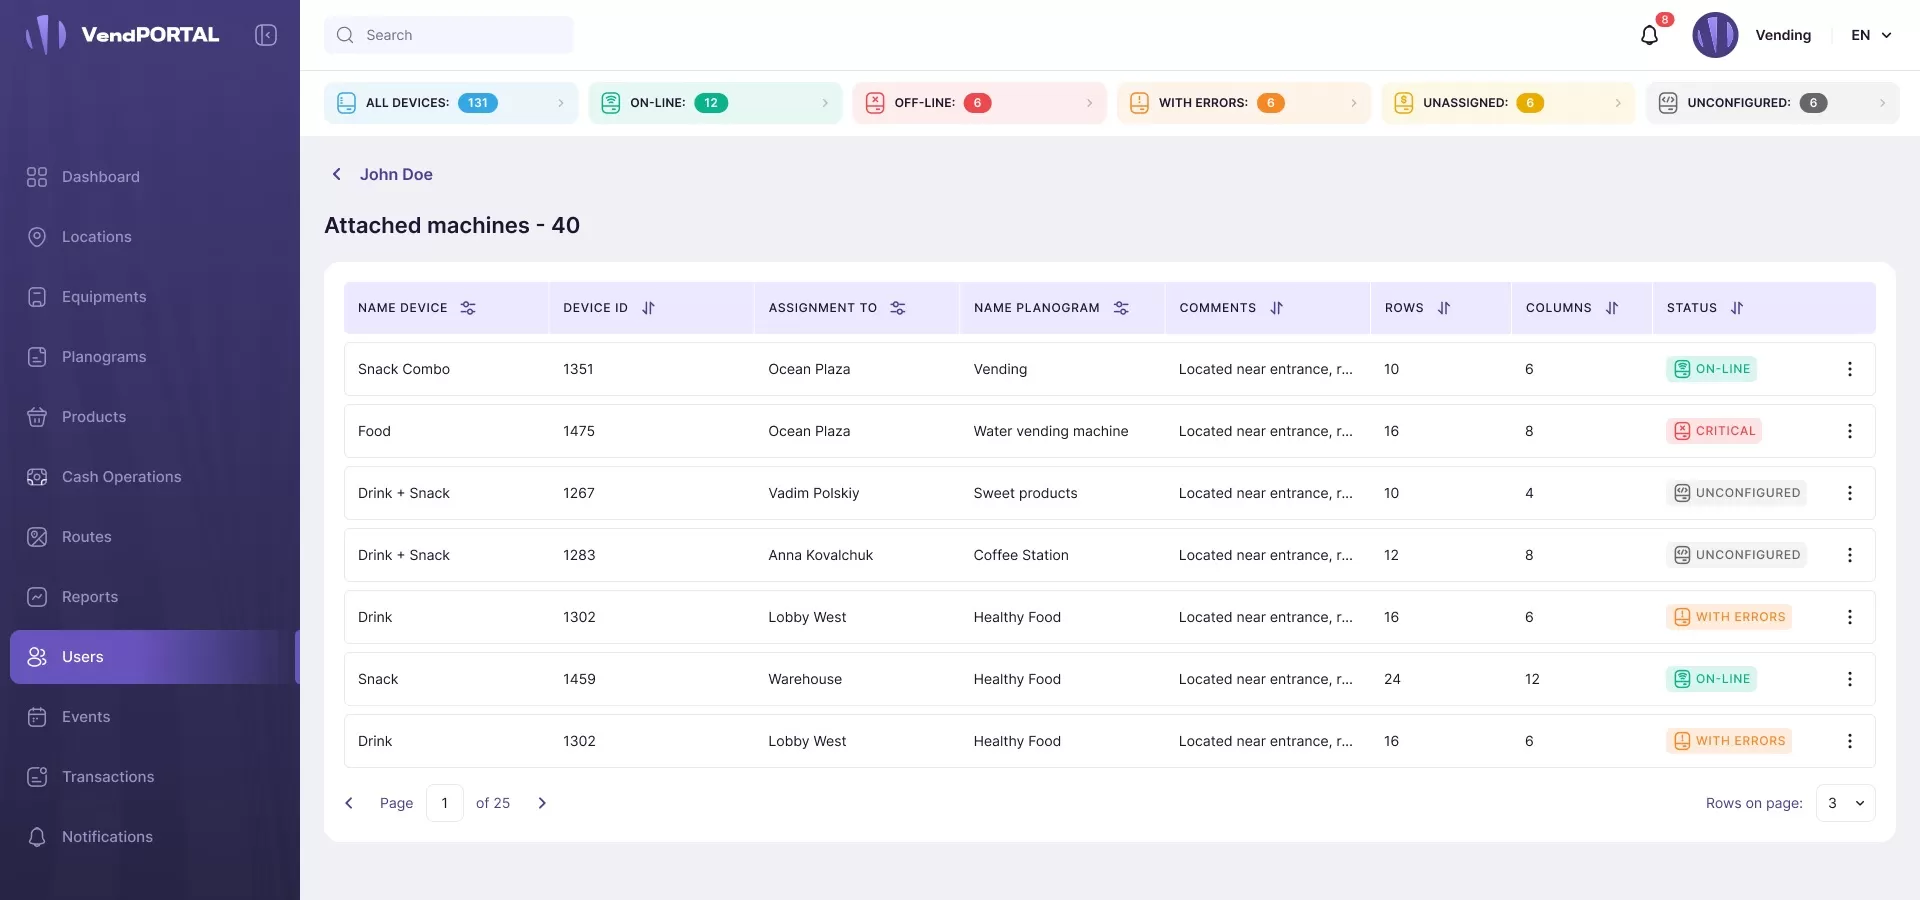Screen dimensions: 1920x900
Task: Click the Search input field
Action: coord(449,35)
